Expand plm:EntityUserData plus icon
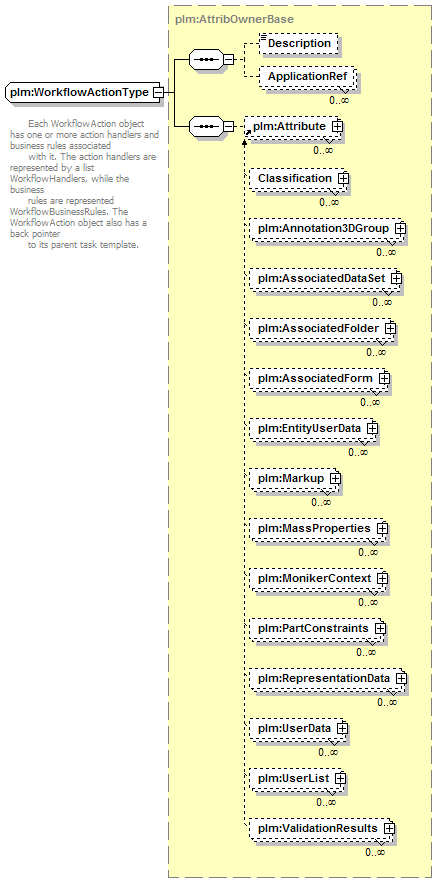This screenshot has width=437, height=883. [372, 429]
